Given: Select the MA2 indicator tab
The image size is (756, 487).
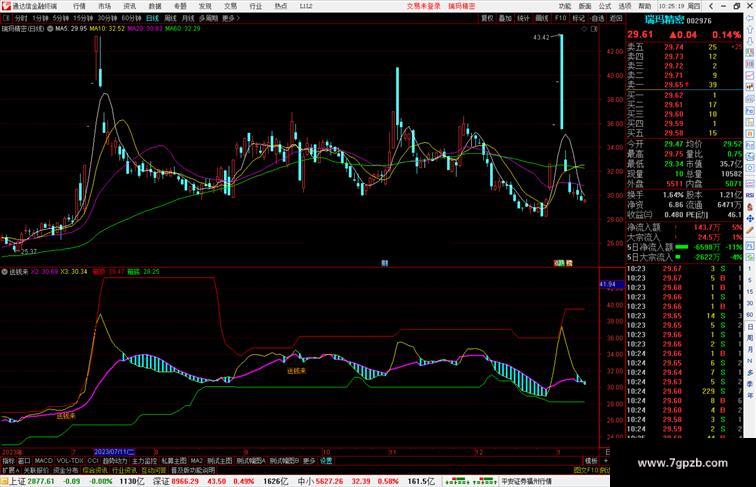Looking at the screenshot, I should coord(196,461).
